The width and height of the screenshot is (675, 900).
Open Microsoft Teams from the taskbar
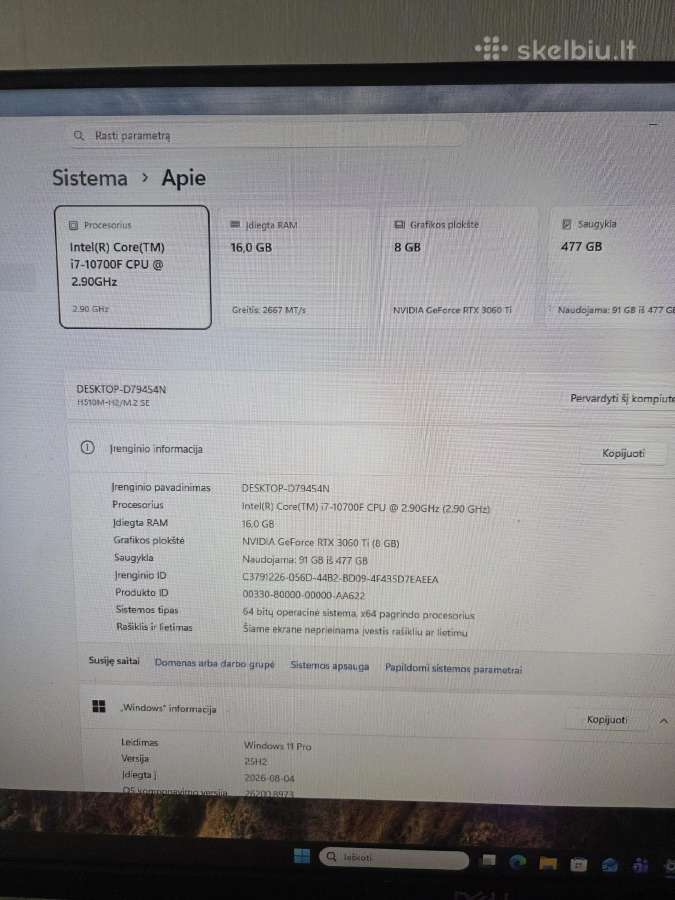(640, 866)
